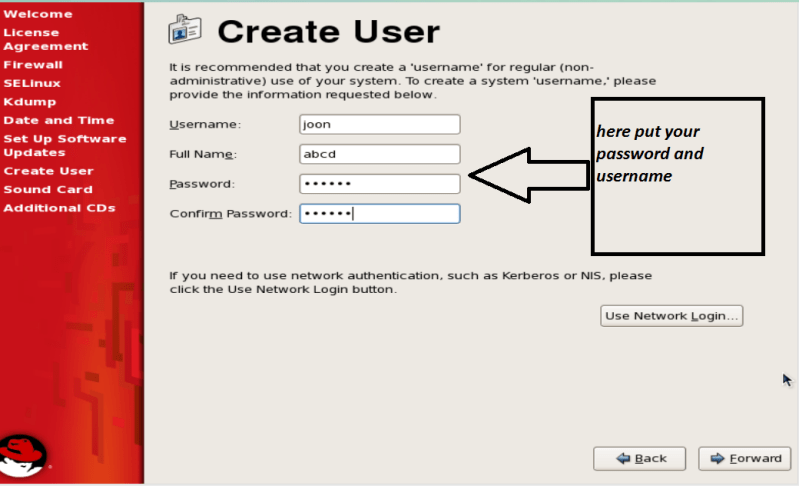Go Back to the previous step

[x=640, y=458]
